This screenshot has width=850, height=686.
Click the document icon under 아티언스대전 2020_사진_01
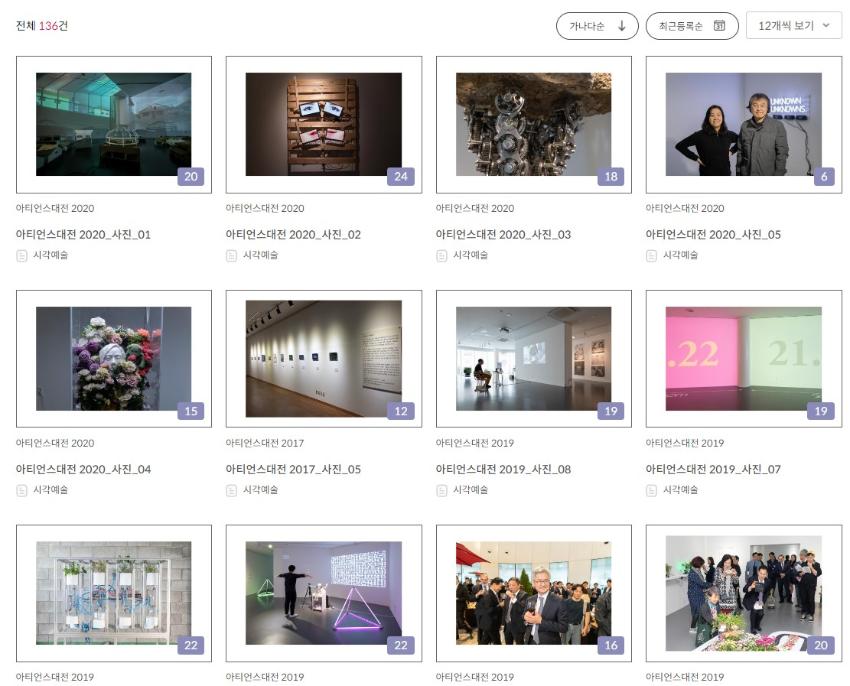[22, 256]
